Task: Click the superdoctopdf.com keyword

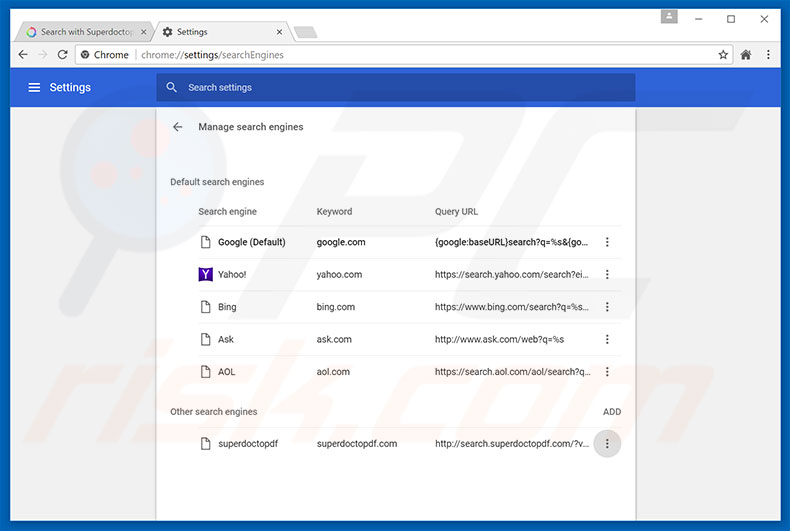Action: pos(357,444)
